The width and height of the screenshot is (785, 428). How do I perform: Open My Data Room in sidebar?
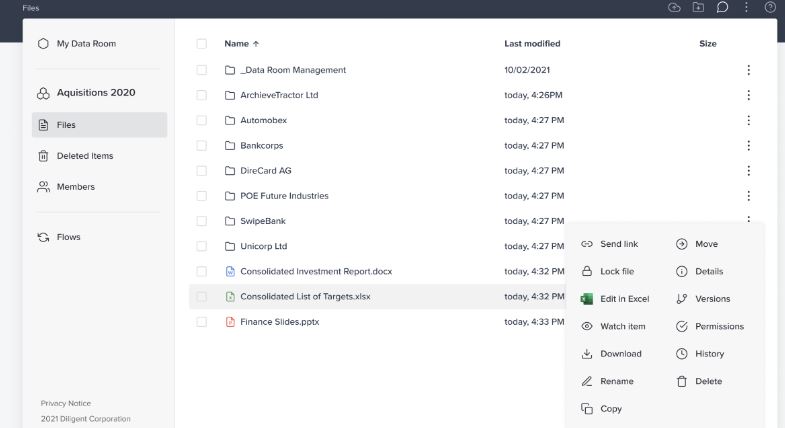point(77,44)
